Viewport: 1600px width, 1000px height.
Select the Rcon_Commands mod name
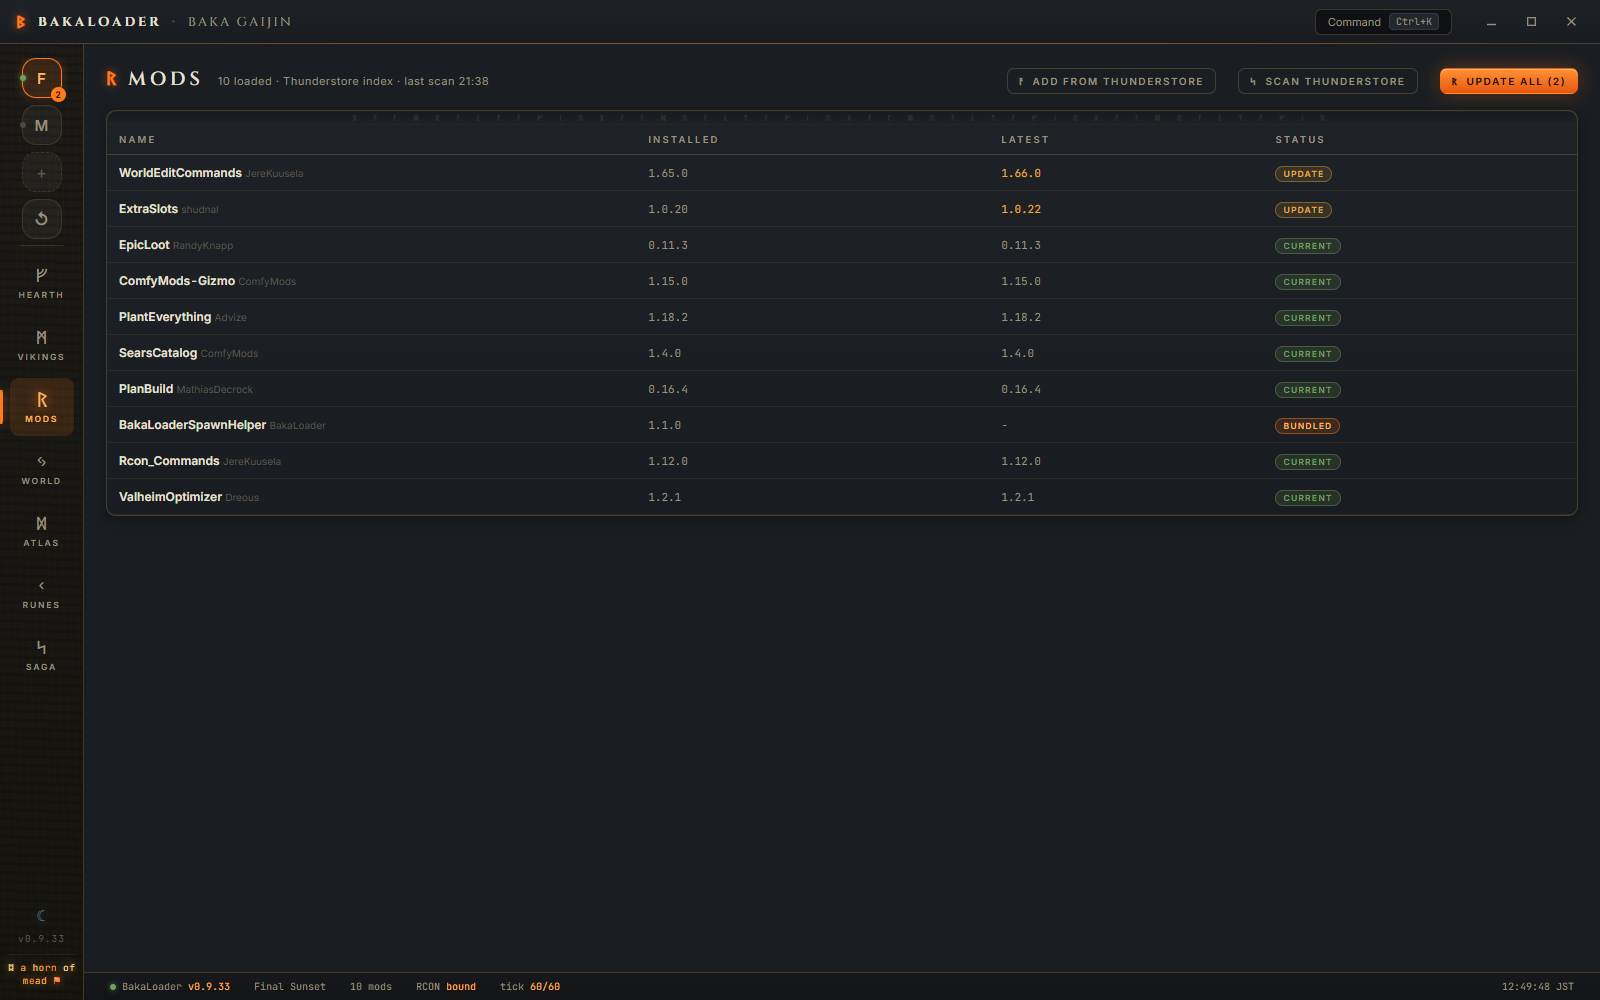coord(169,461)
